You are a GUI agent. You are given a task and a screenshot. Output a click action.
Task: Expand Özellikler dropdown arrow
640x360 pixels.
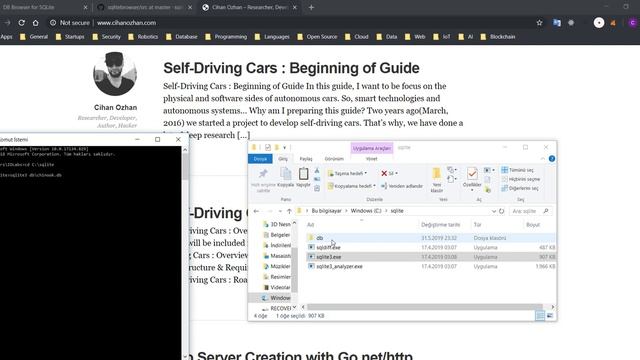click(472, 190)
